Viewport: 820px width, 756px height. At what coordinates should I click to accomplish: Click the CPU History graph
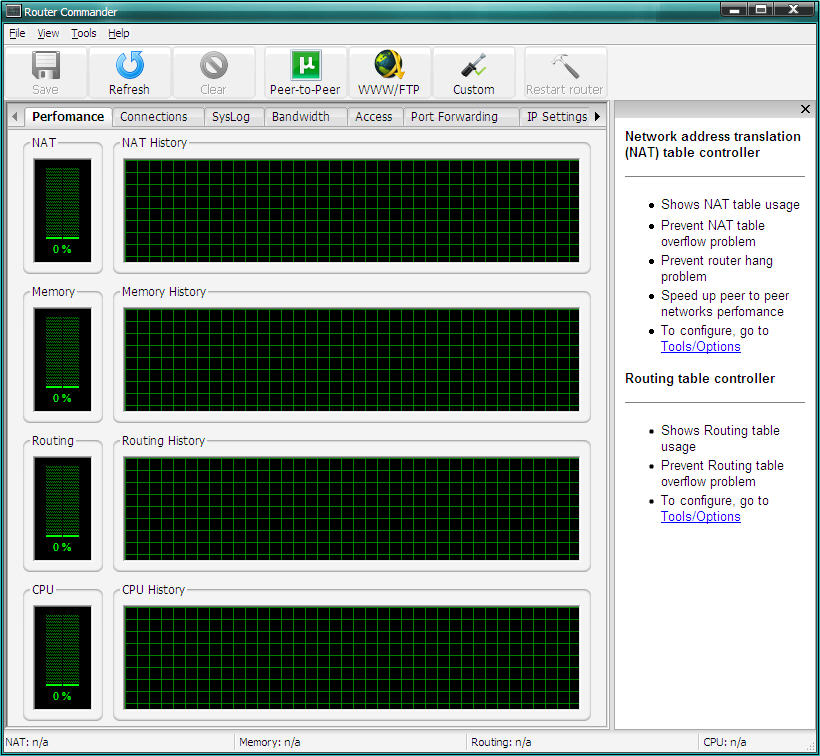pos(351,657)
